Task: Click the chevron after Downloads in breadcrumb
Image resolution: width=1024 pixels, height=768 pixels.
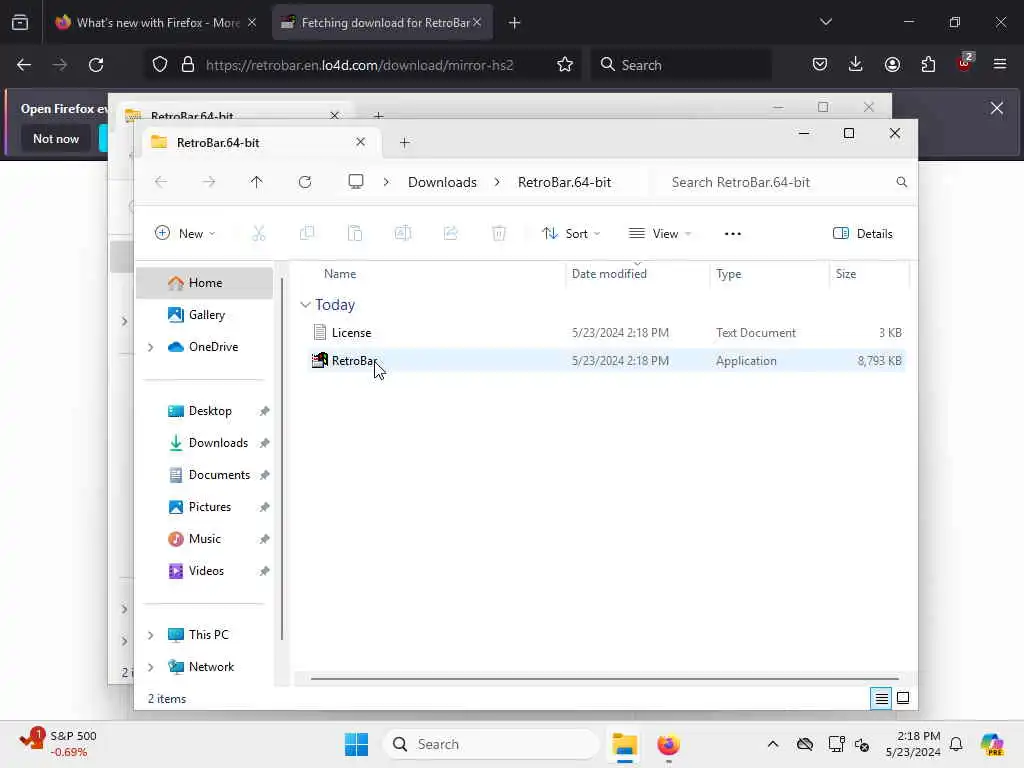Action: tap(497, 182)
